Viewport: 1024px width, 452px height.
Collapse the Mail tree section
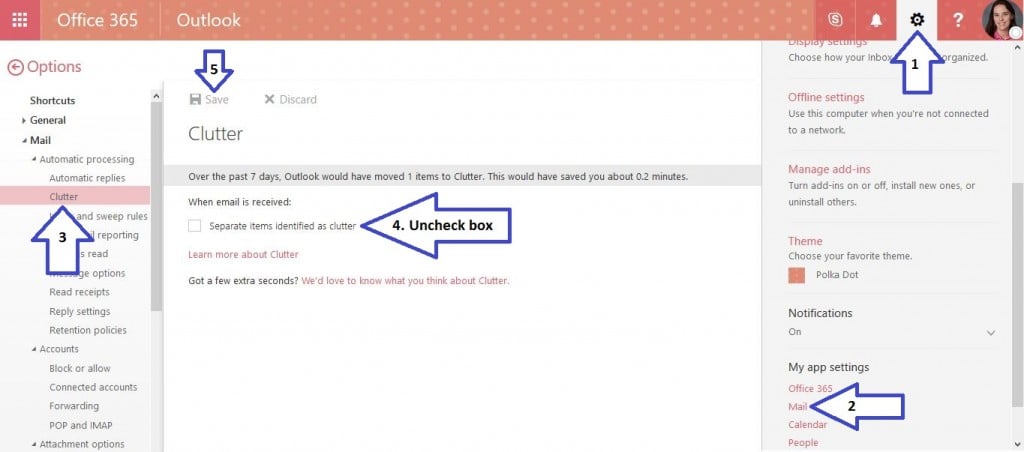24,140
